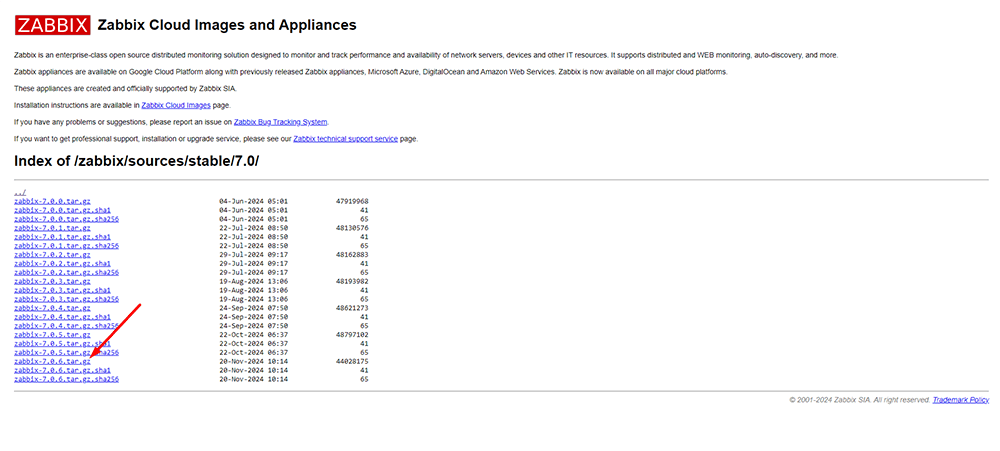Open Zabbix Bug Tracking System link
The height and width of the screenshot is (451, 1000).
click(281, 122)
